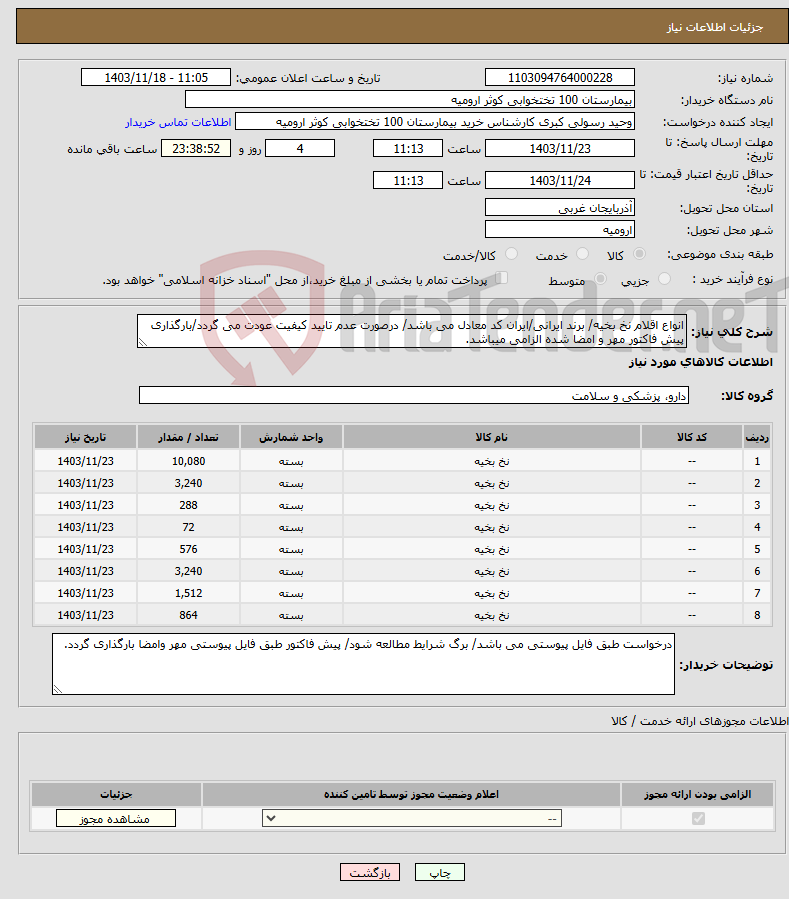Open buyer contact info link
The height and width of the screenshot is (899, 789).
pos(178,123)
